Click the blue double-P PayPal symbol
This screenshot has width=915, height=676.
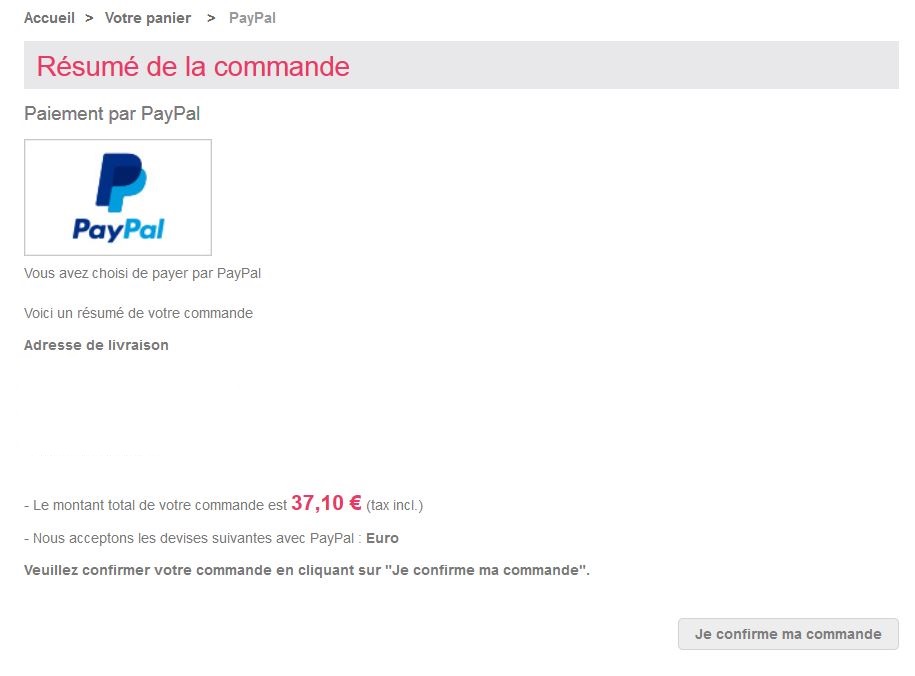[x=121, y=182]
